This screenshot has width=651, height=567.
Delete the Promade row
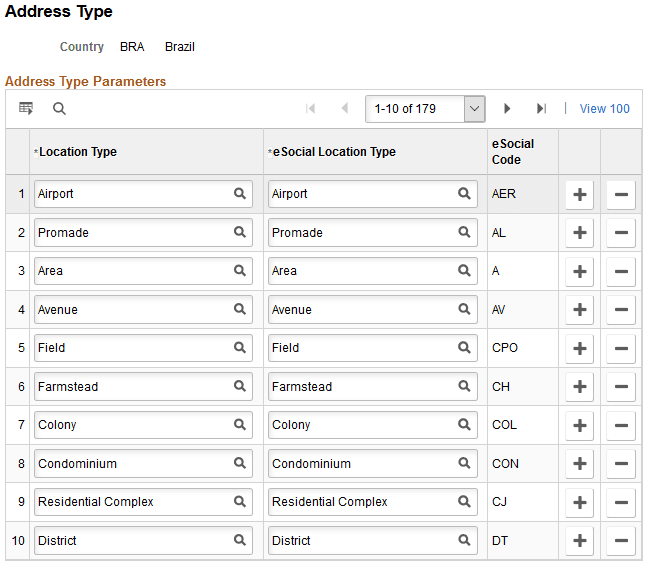[x=621, y=233]
